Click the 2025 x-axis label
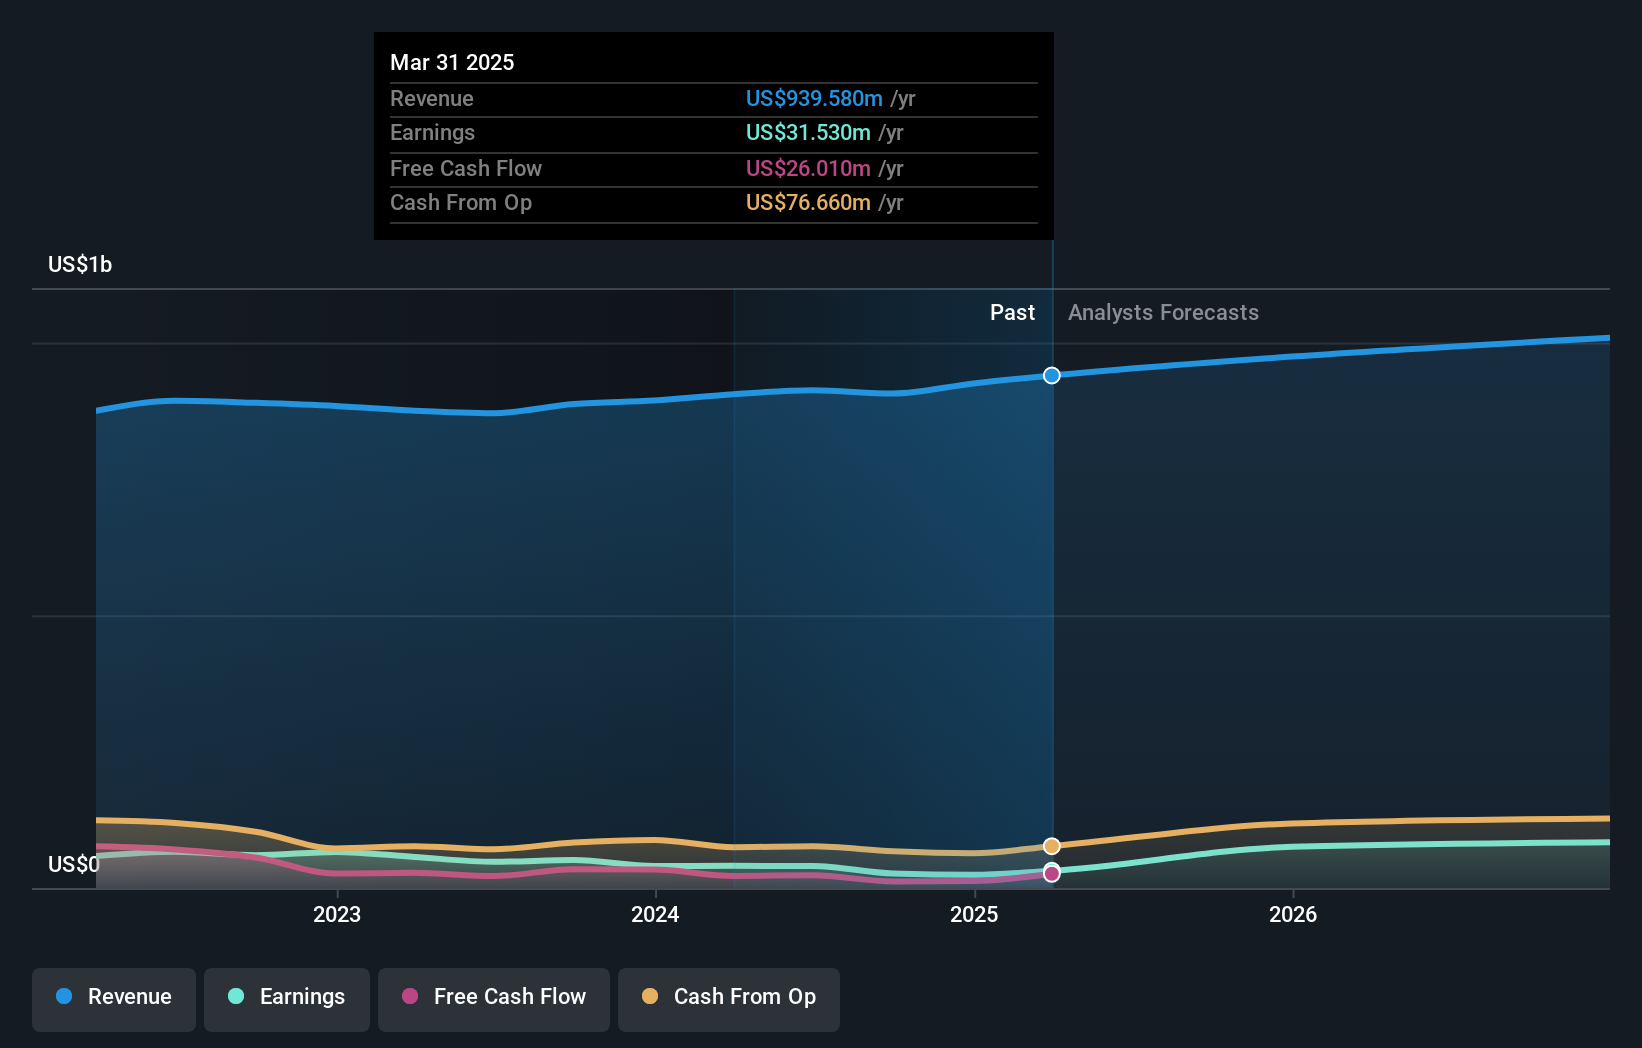 [974, 914]
